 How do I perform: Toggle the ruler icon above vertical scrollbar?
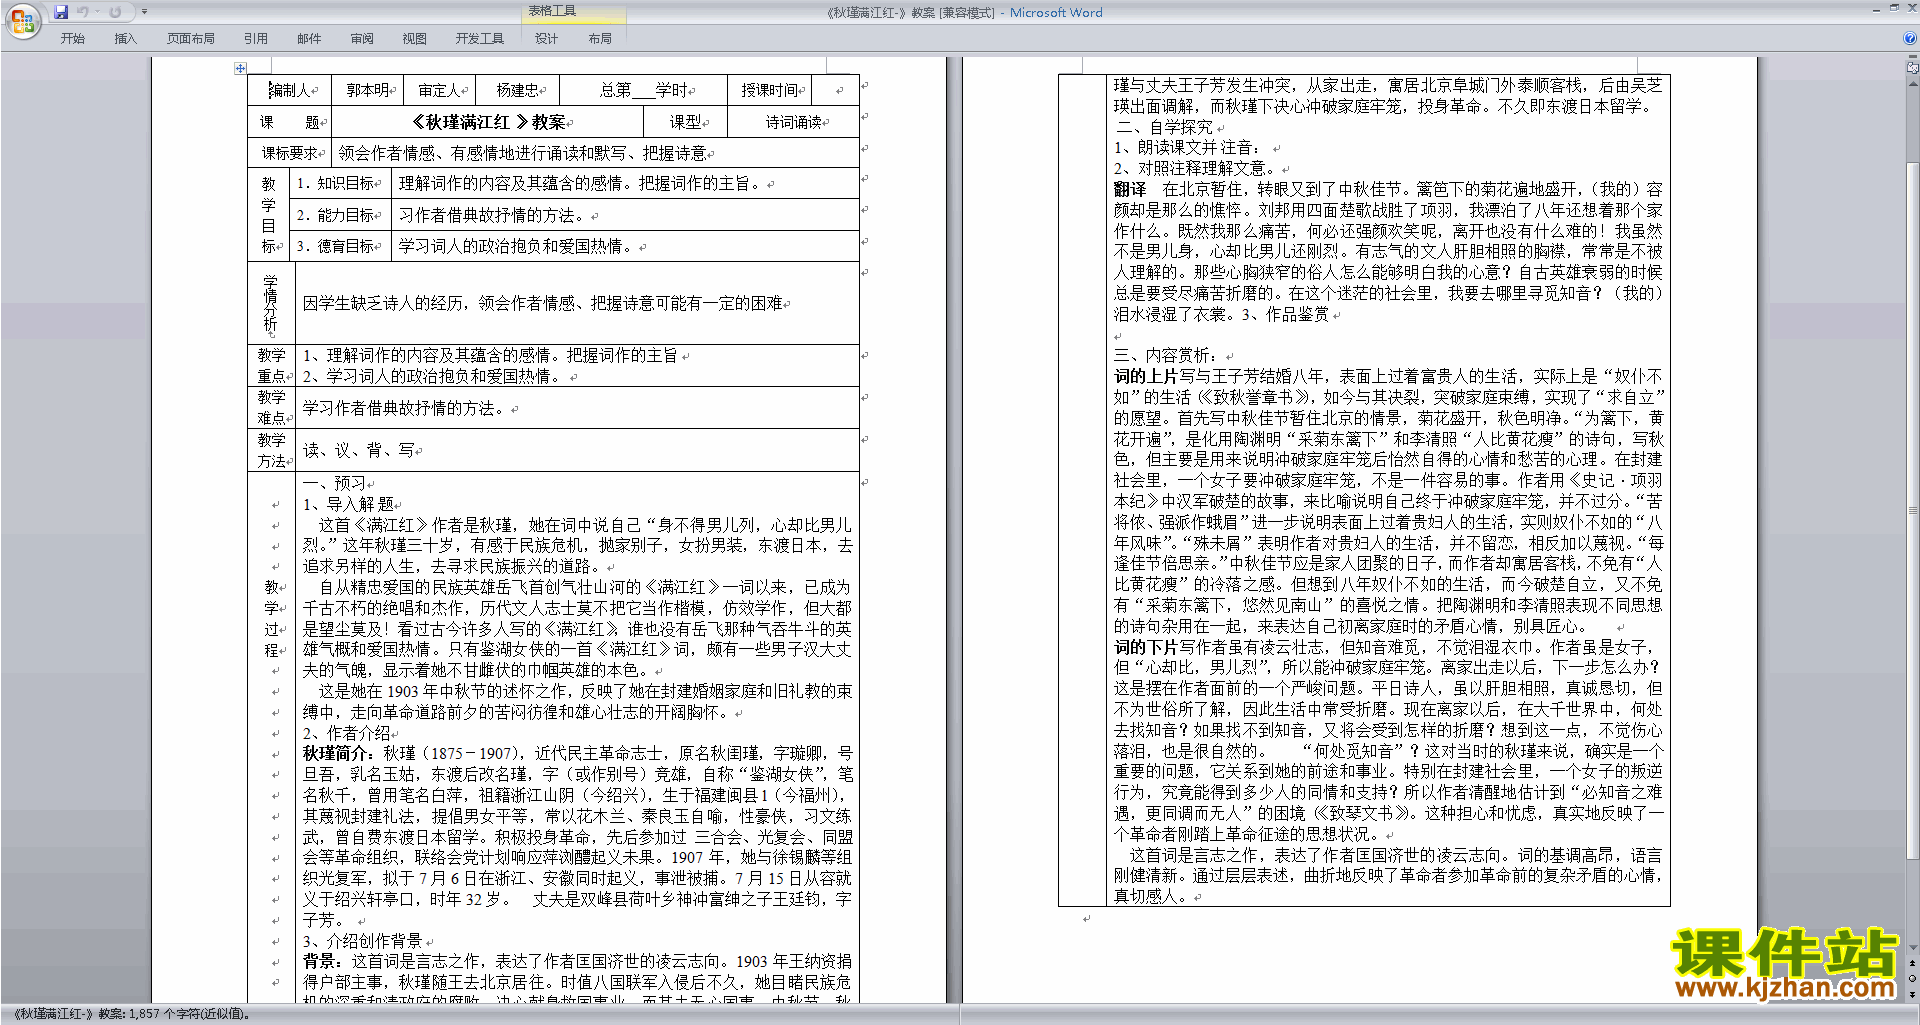click(x=1912, y=68)
